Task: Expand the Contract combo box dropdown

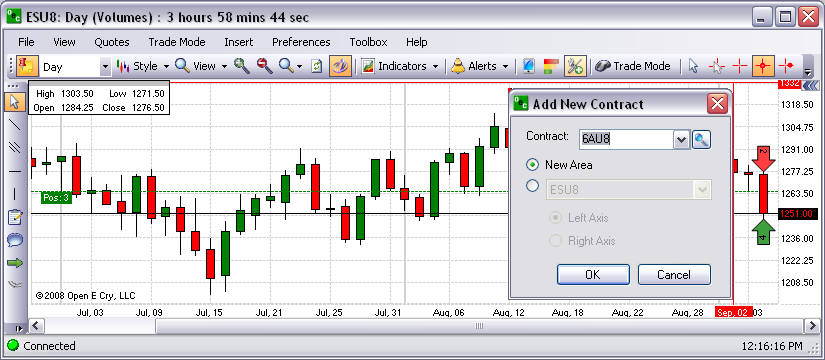Action: 681,139
